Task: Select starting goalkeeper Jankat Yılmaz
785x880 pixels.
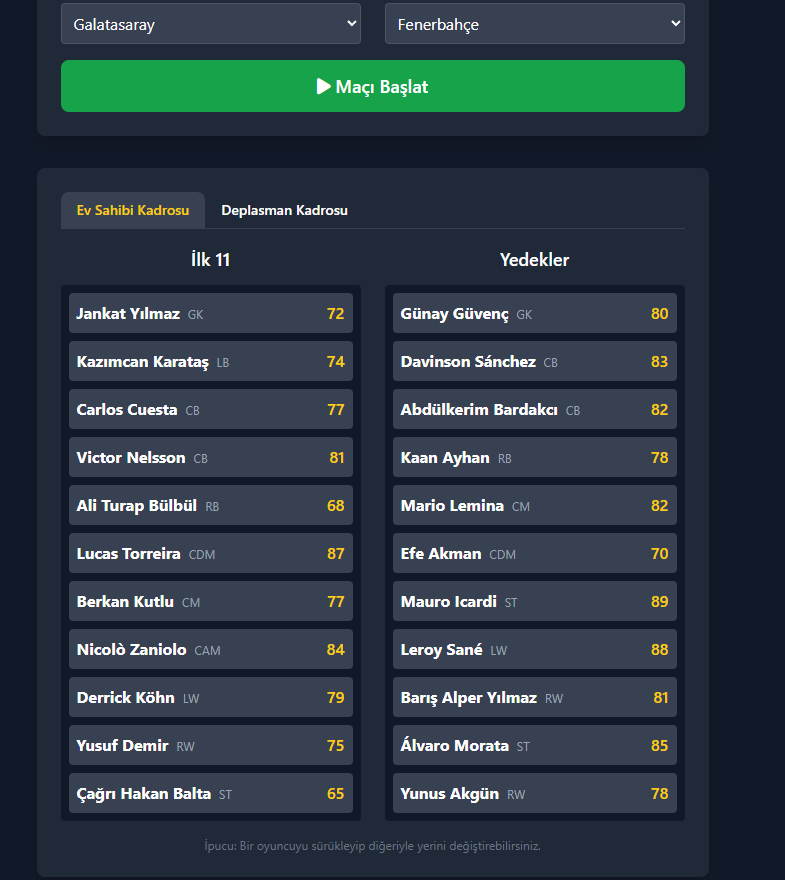Action: [210, 313]
